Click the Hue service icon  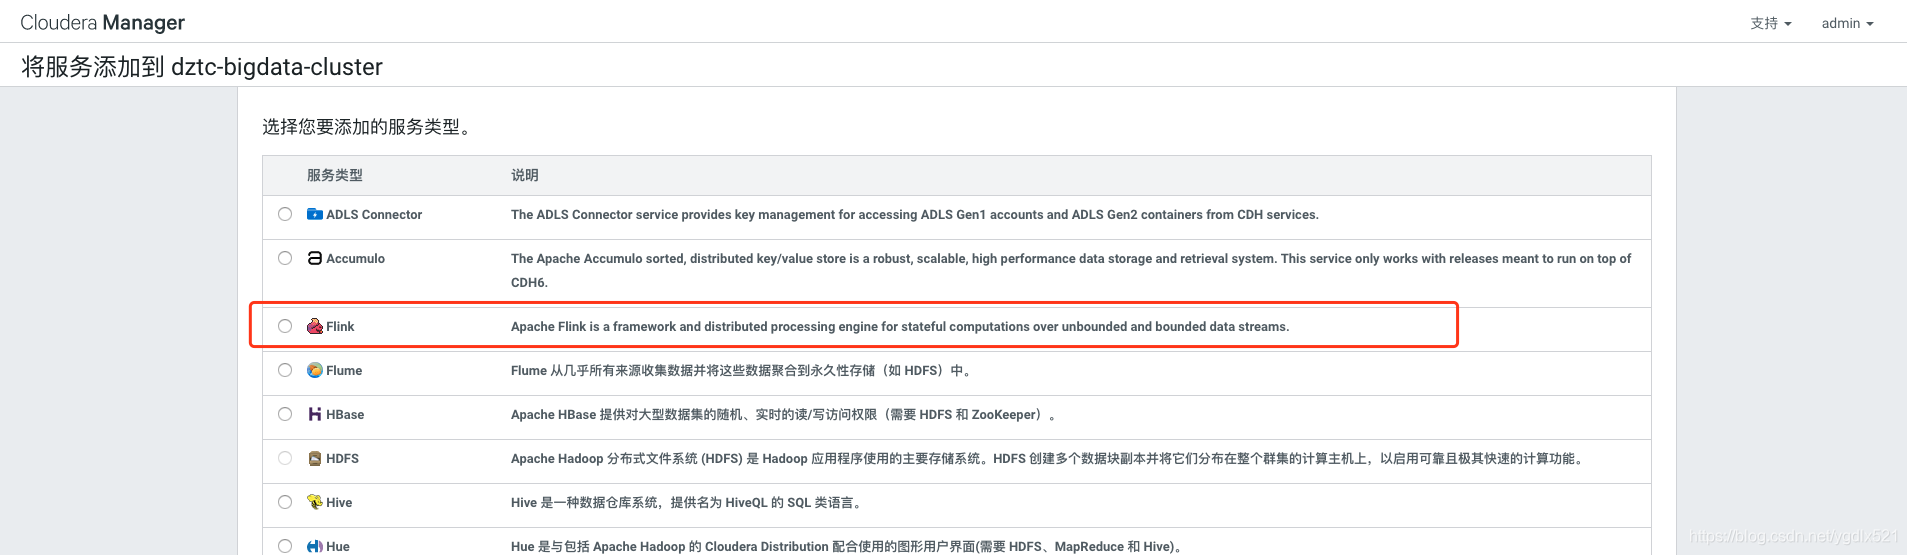click(x=315, y=546)
